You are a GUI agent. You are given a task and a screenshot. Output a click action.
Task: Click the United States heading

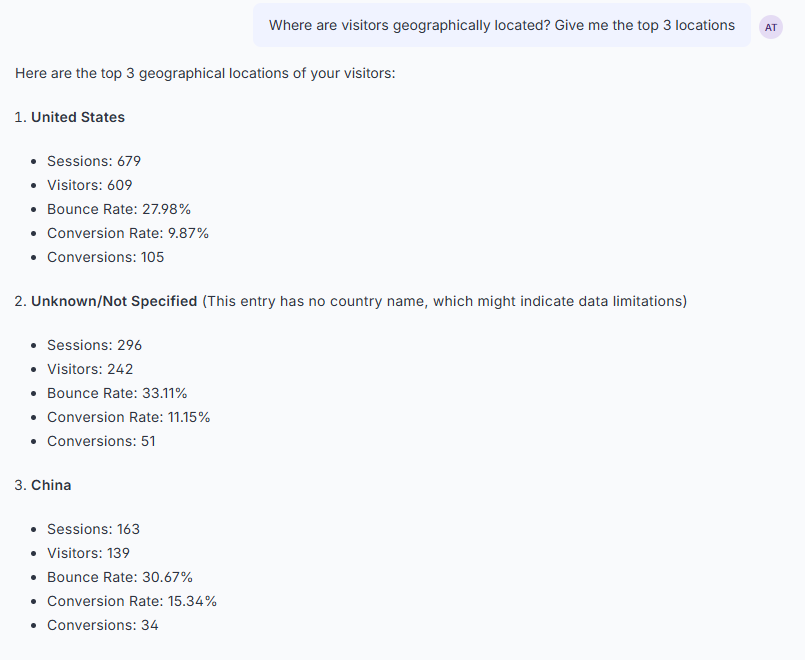tap(78, 117)
